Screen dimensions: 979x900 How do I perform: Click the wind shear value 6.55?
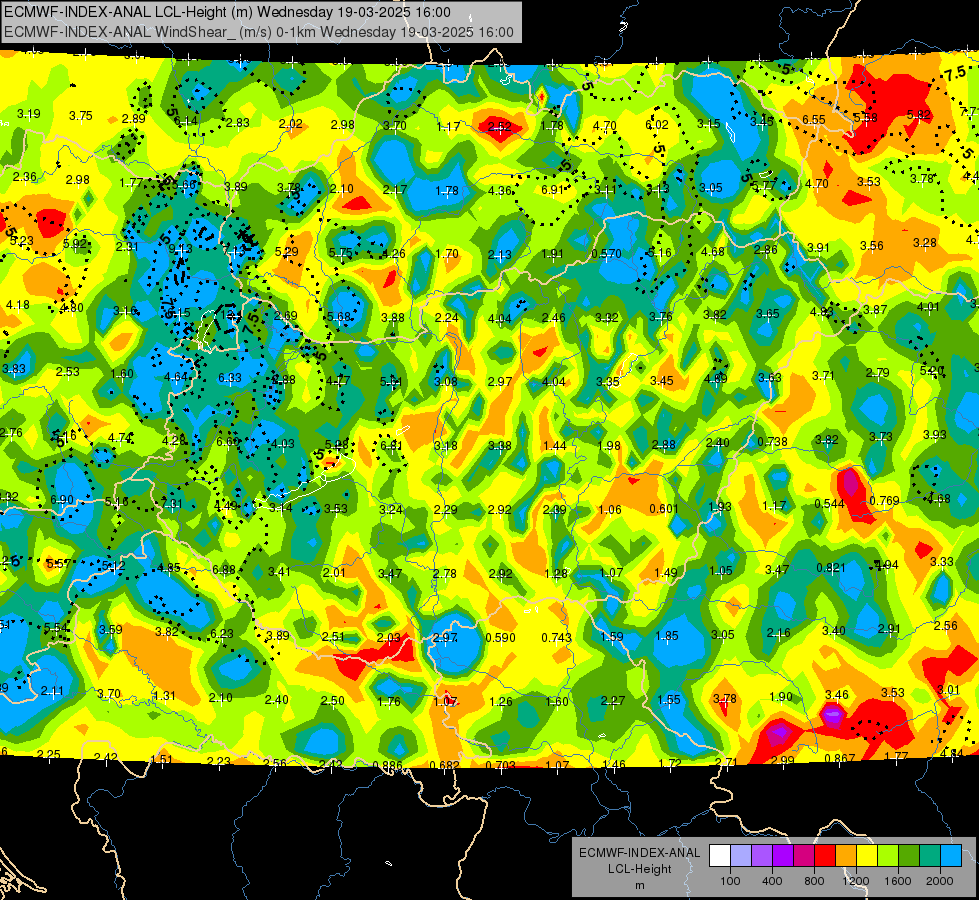coord(814,119)
